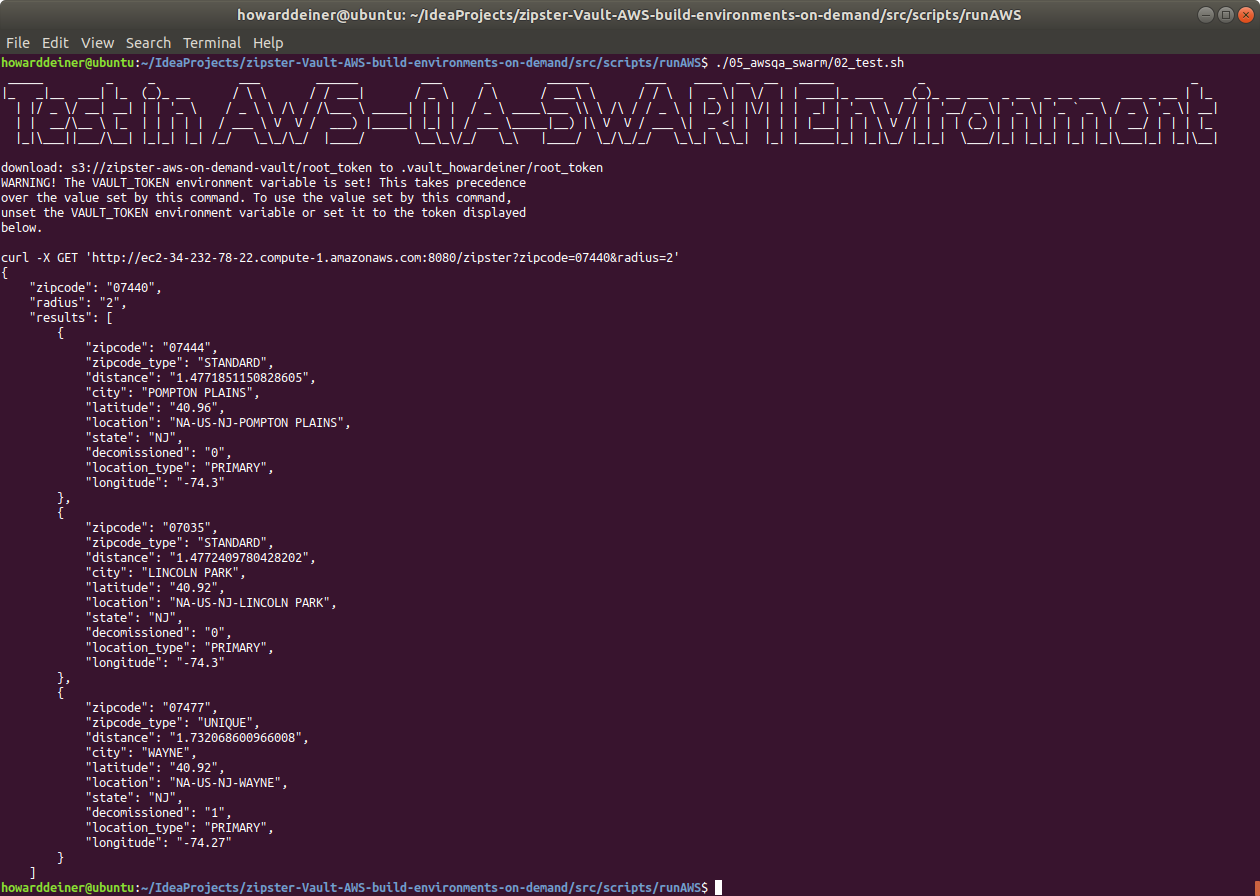The width and height of the screenshot is (1260, 896).
Task: Click the ASCII art banner
Action: (x=610, y=115)
